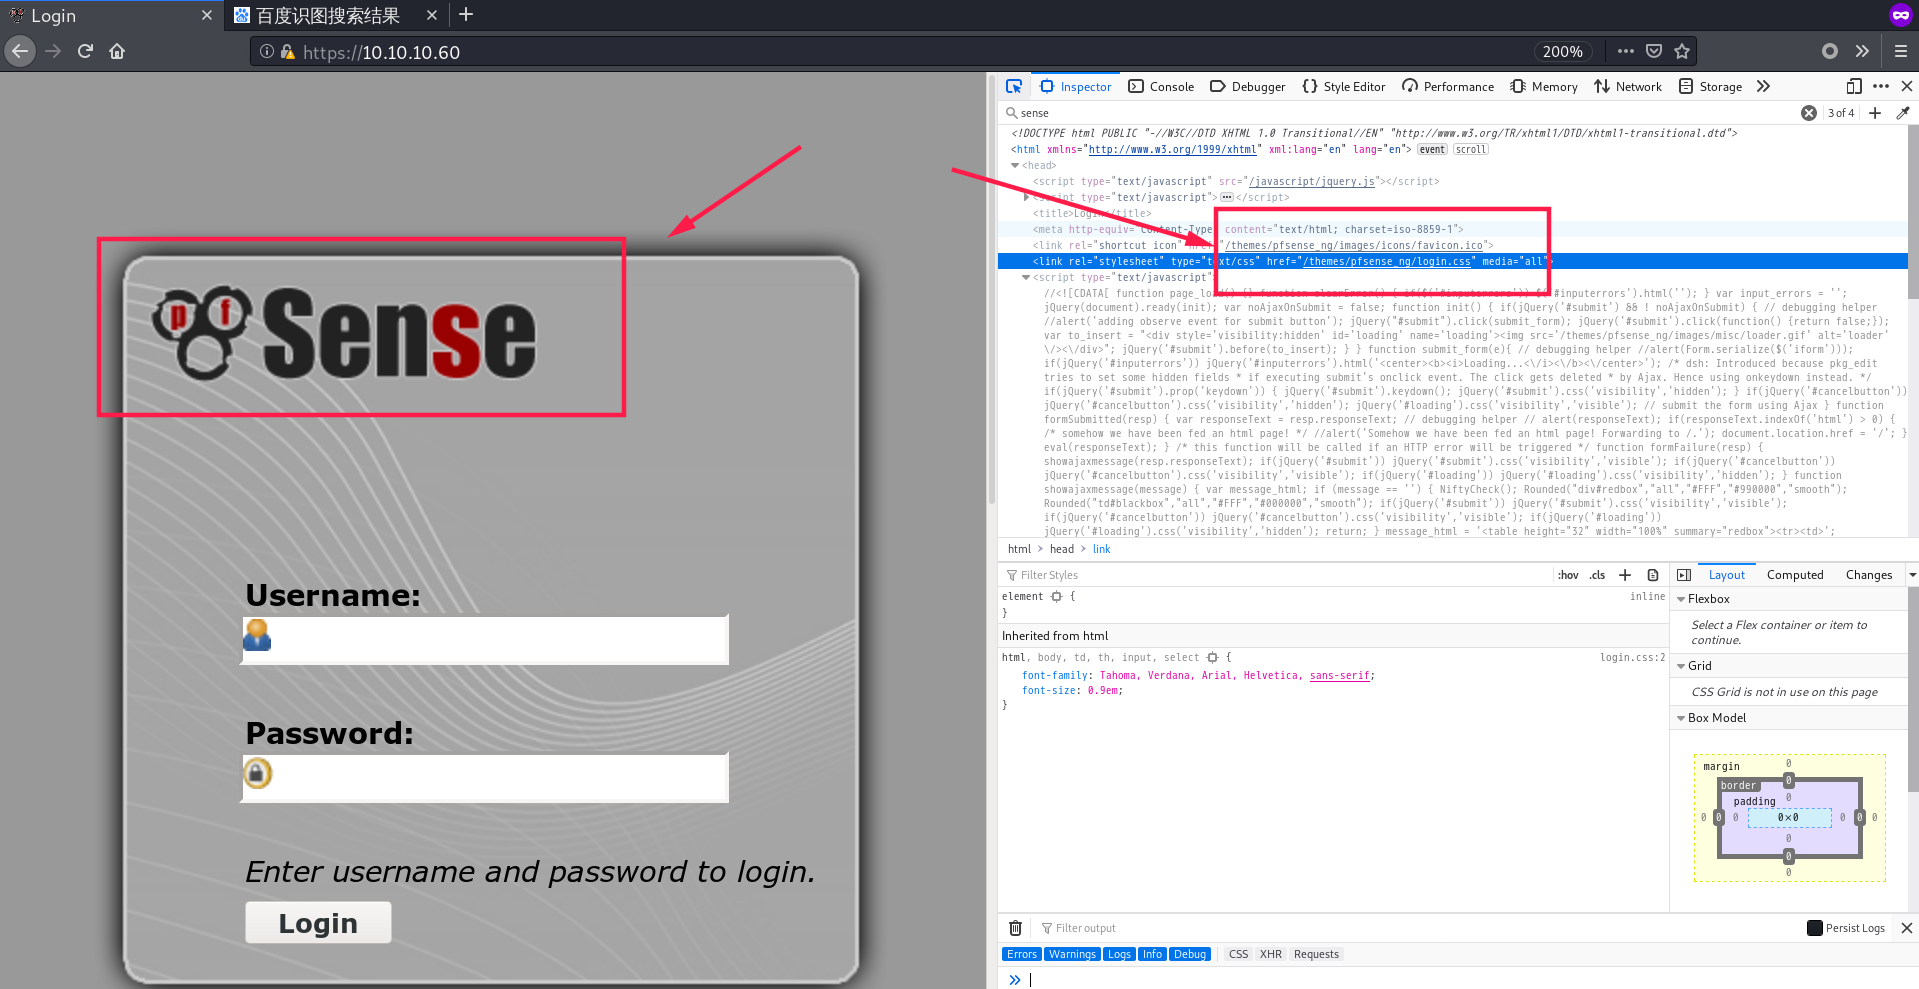The height and width of the screenshot is (989, 1919).
Task: Click the Username input field
Action: click(485, 639)
